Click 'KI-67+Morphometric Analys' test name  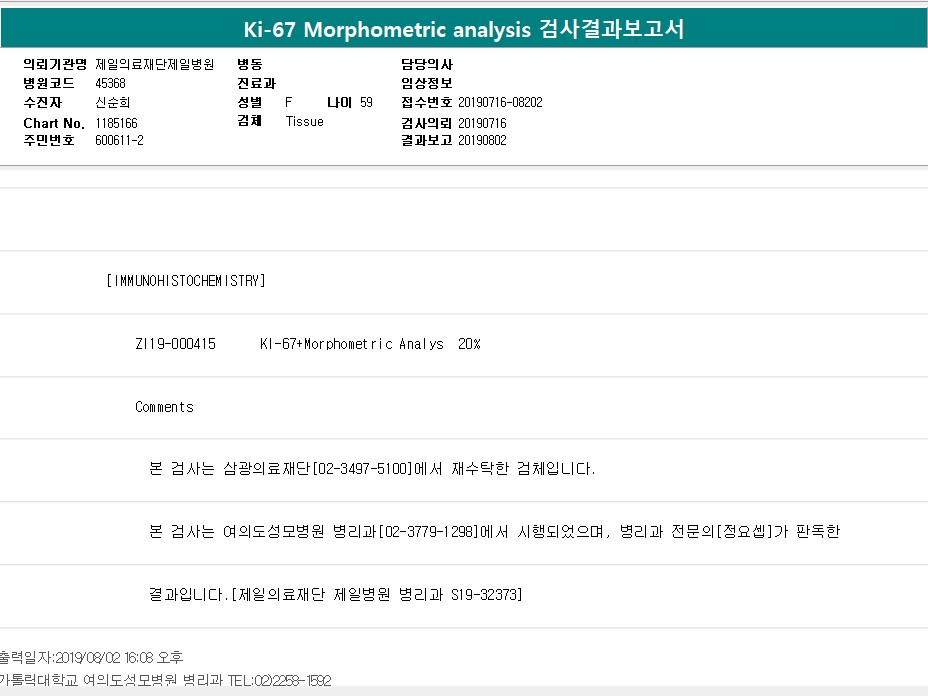(352, 344)
